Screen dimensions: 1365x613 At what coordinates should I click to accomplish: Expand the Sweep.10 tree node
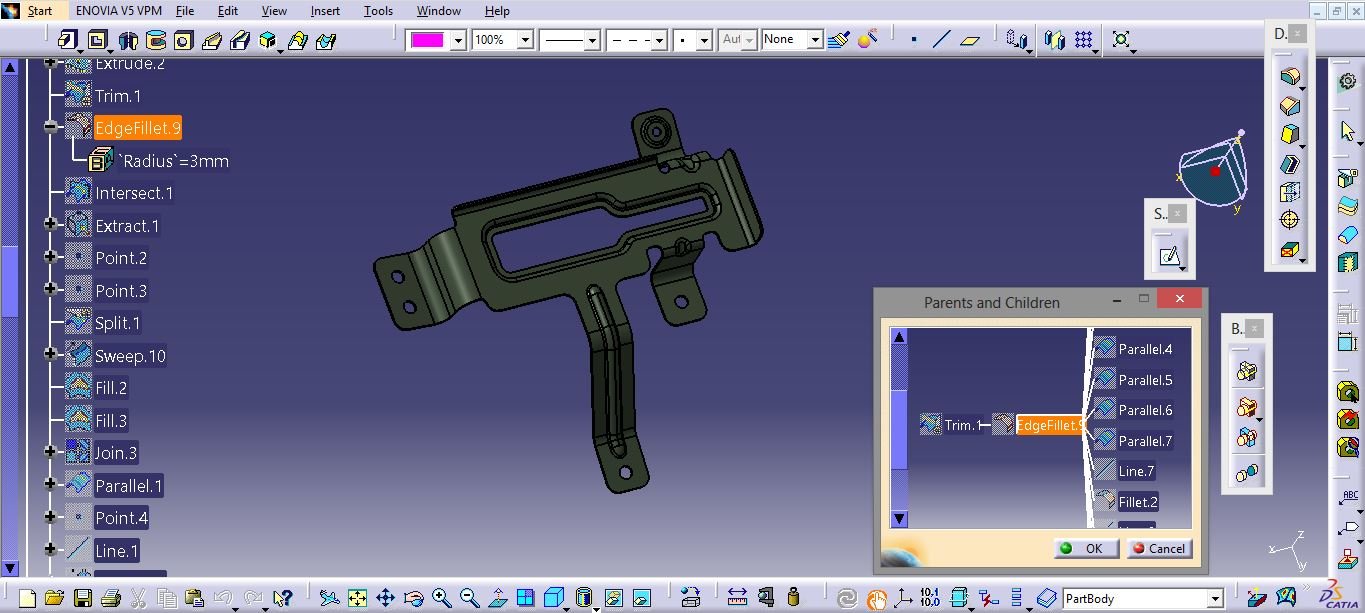pyautogui.click(x=50, y=355)
